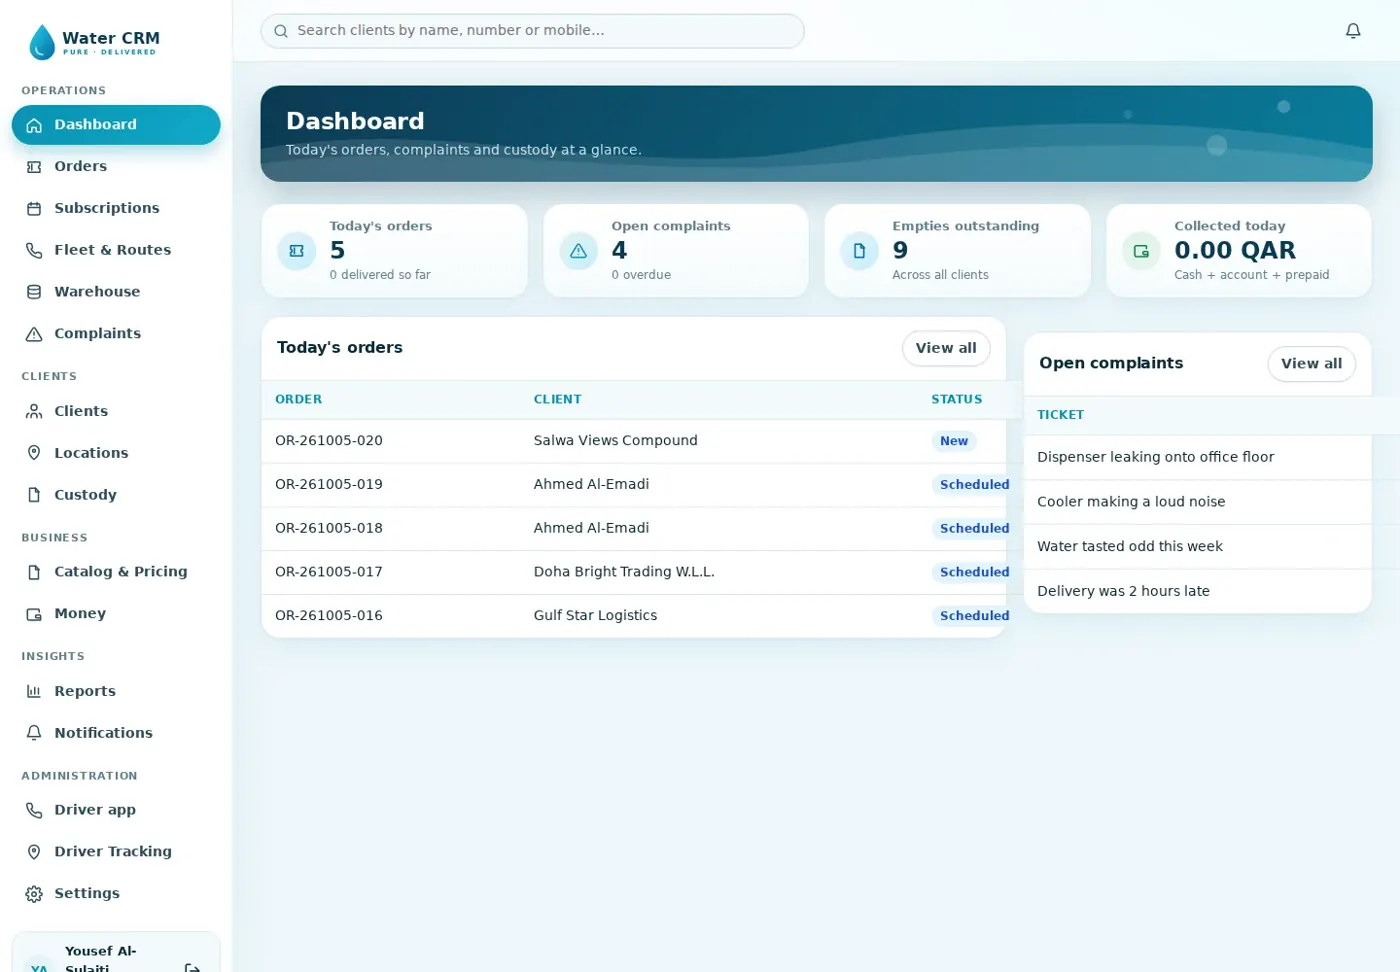The height and width of the screenshot is (972, 1400).
Task: Click the Collected today wallet icon
Action: 1141,251
